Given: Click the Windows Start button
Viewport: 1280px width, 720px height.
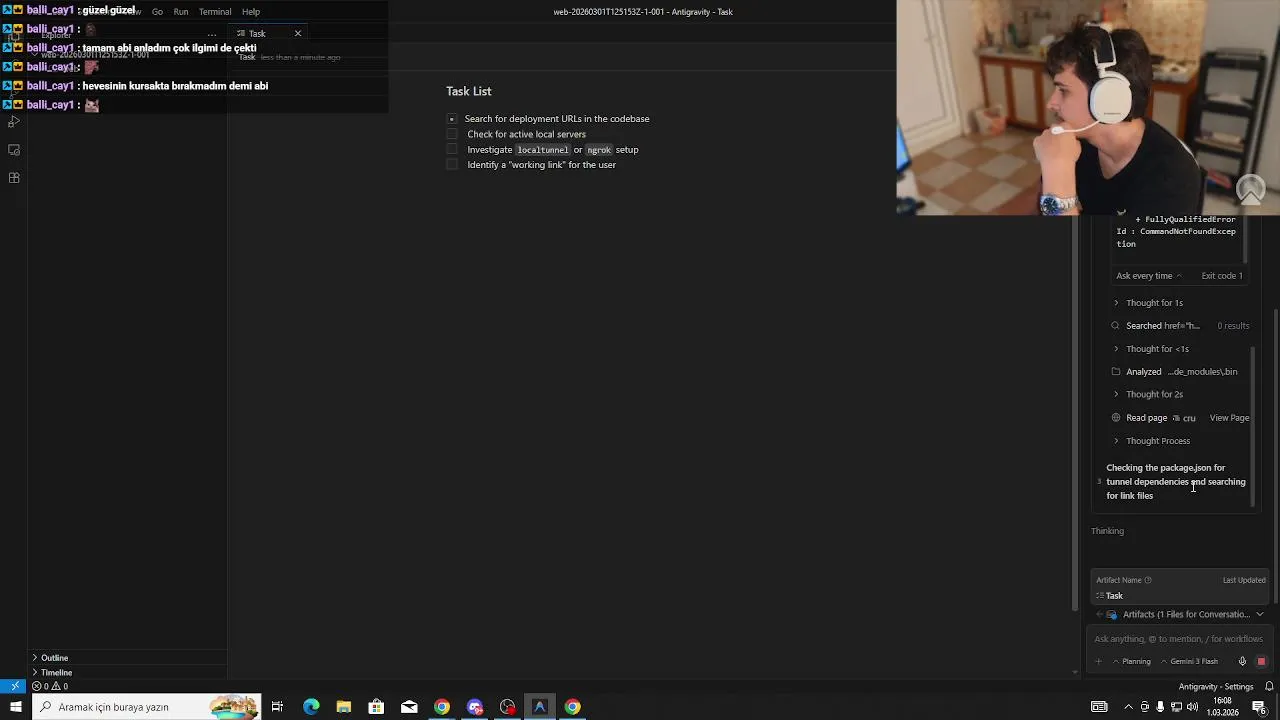Looking at the screenshot, I should (15, 707).
